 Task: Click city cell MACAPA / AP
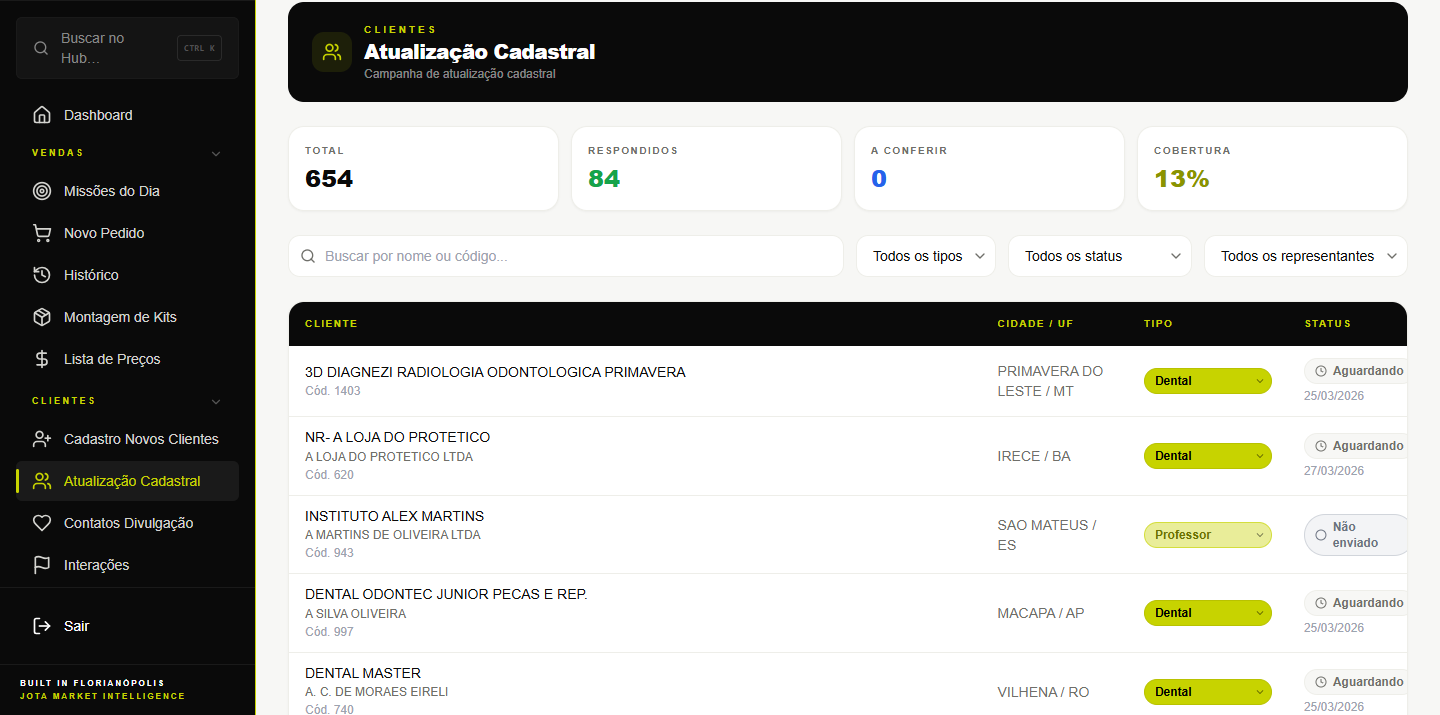click(x=1041, y=613)
